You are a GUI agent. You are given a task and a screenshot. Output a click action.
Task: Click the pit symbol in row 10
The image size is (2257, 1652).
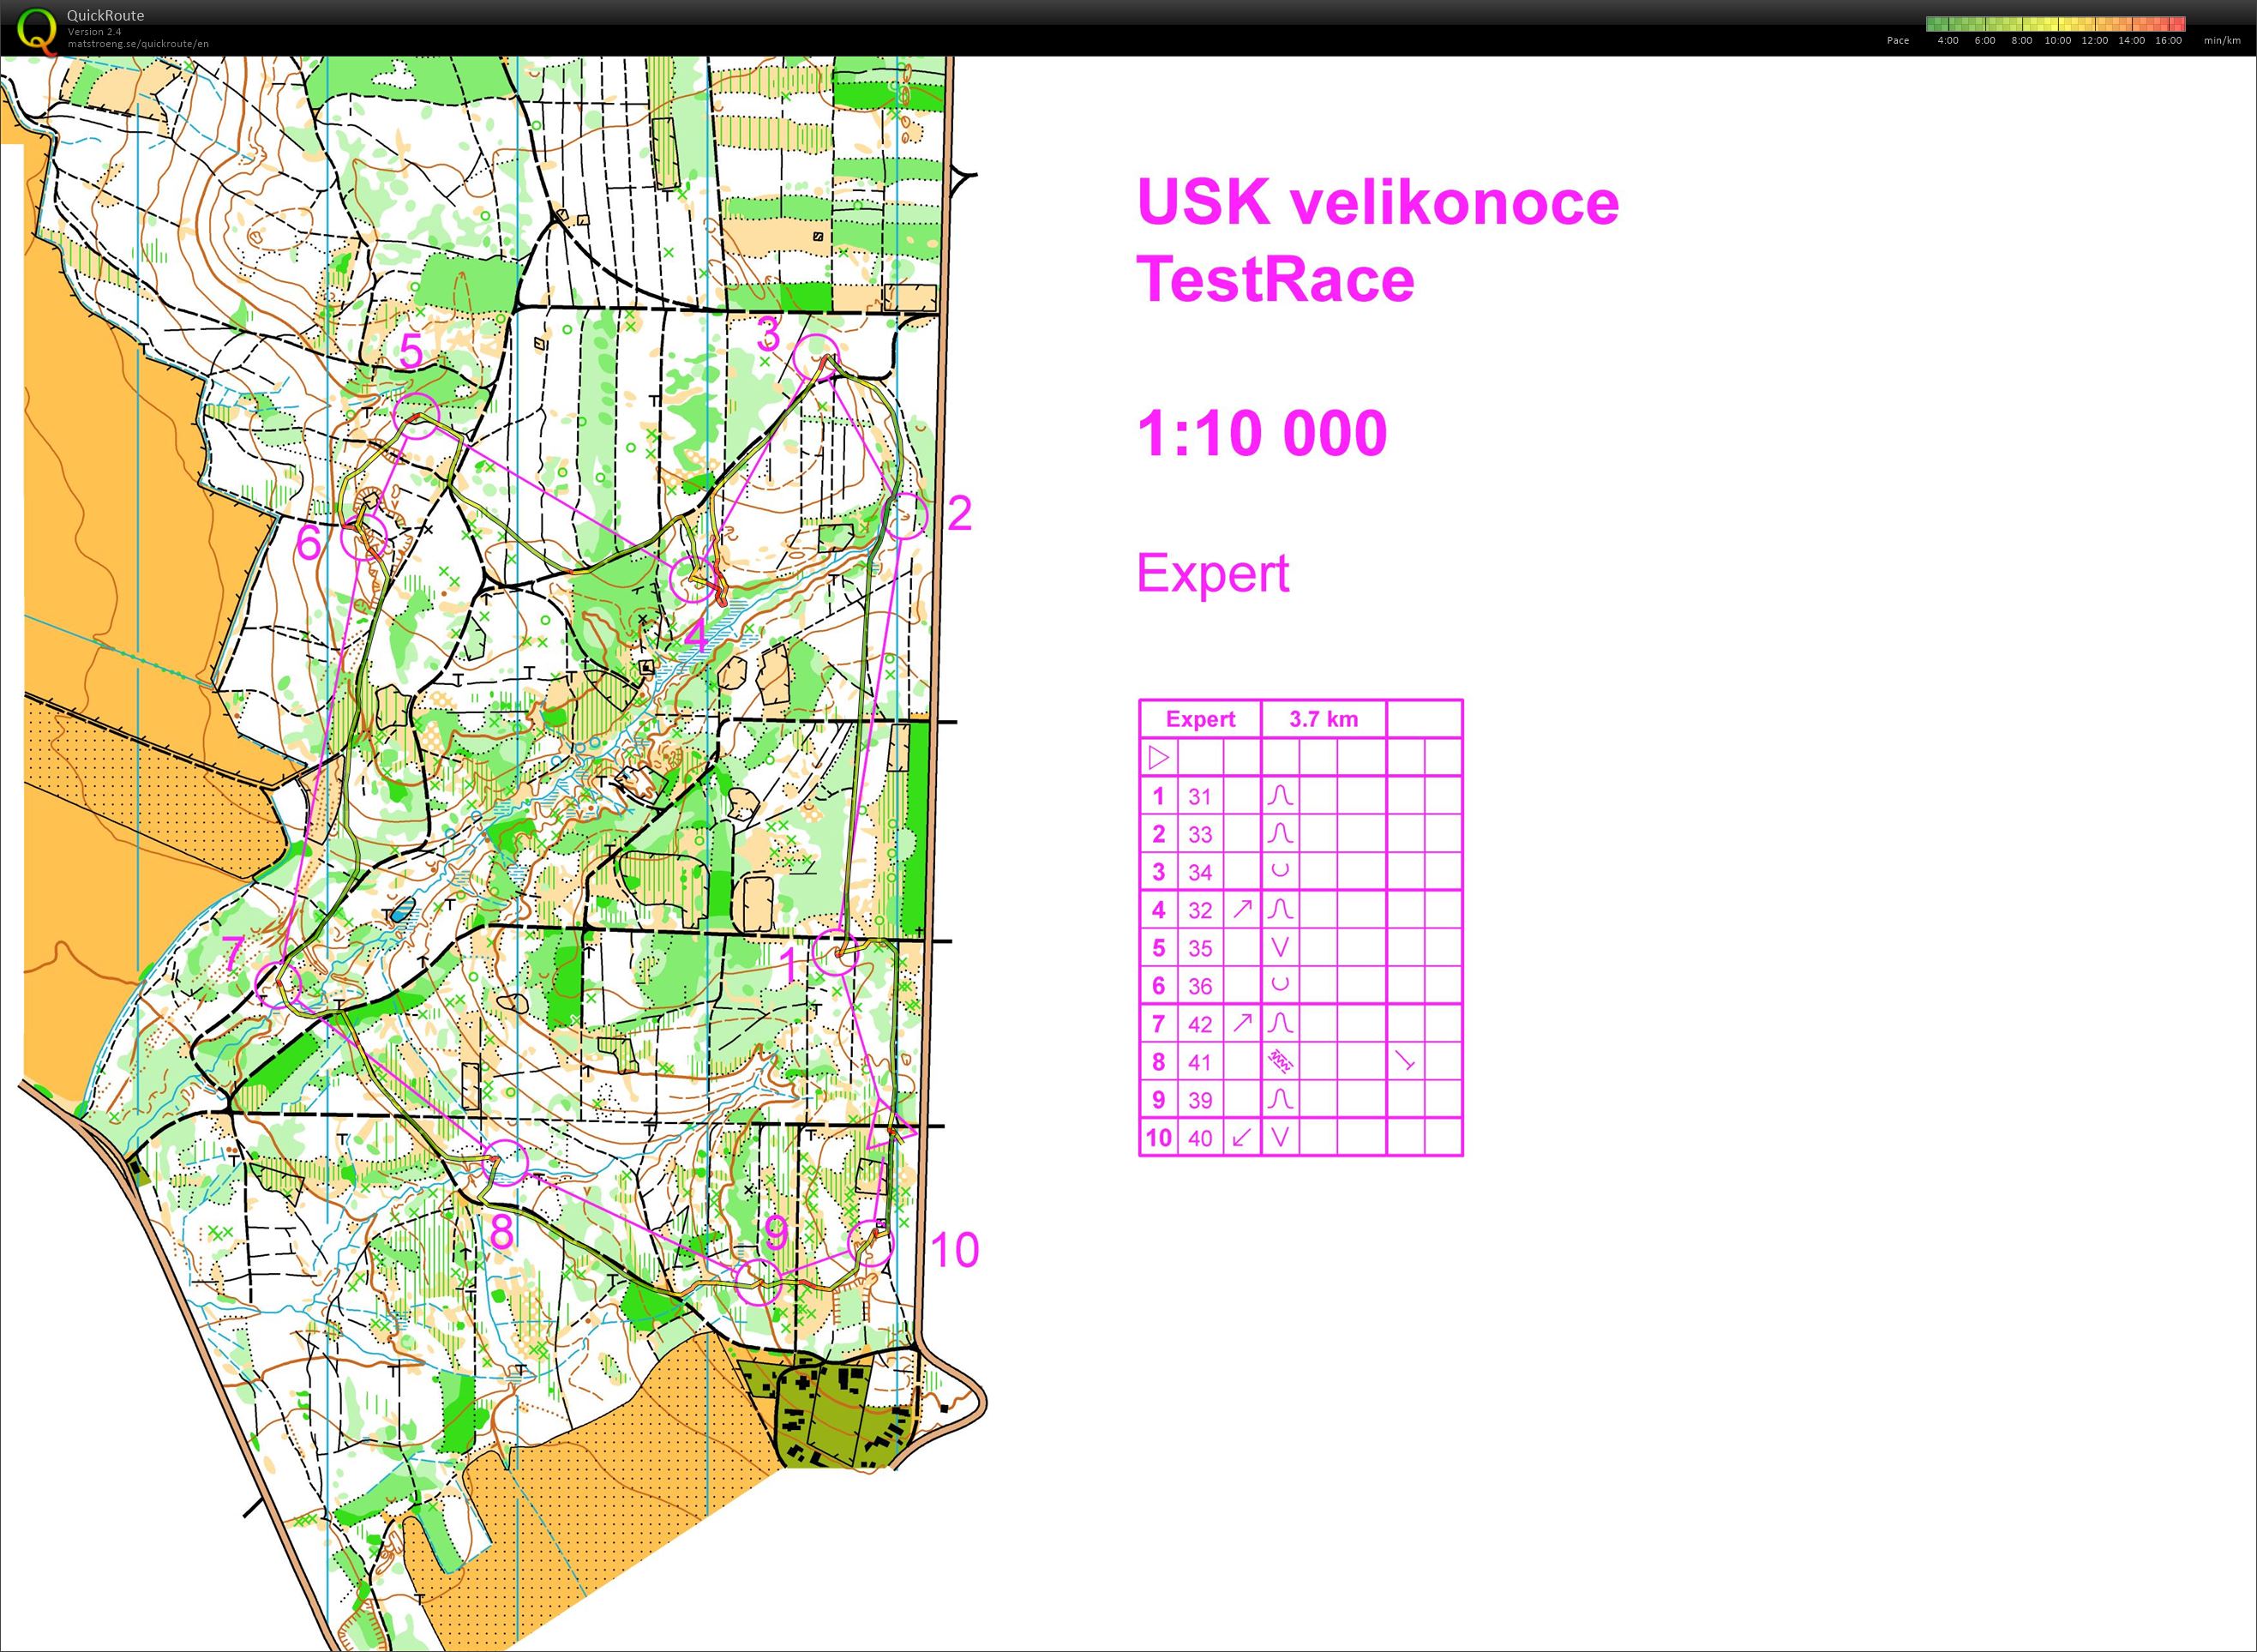1280,1137
